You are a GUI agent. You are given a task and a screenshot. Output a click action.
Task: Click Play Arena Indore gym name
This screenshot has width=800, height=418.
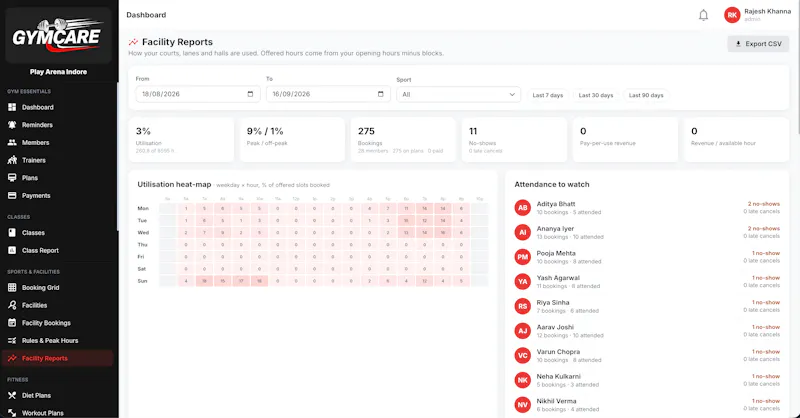coord(58,72)
